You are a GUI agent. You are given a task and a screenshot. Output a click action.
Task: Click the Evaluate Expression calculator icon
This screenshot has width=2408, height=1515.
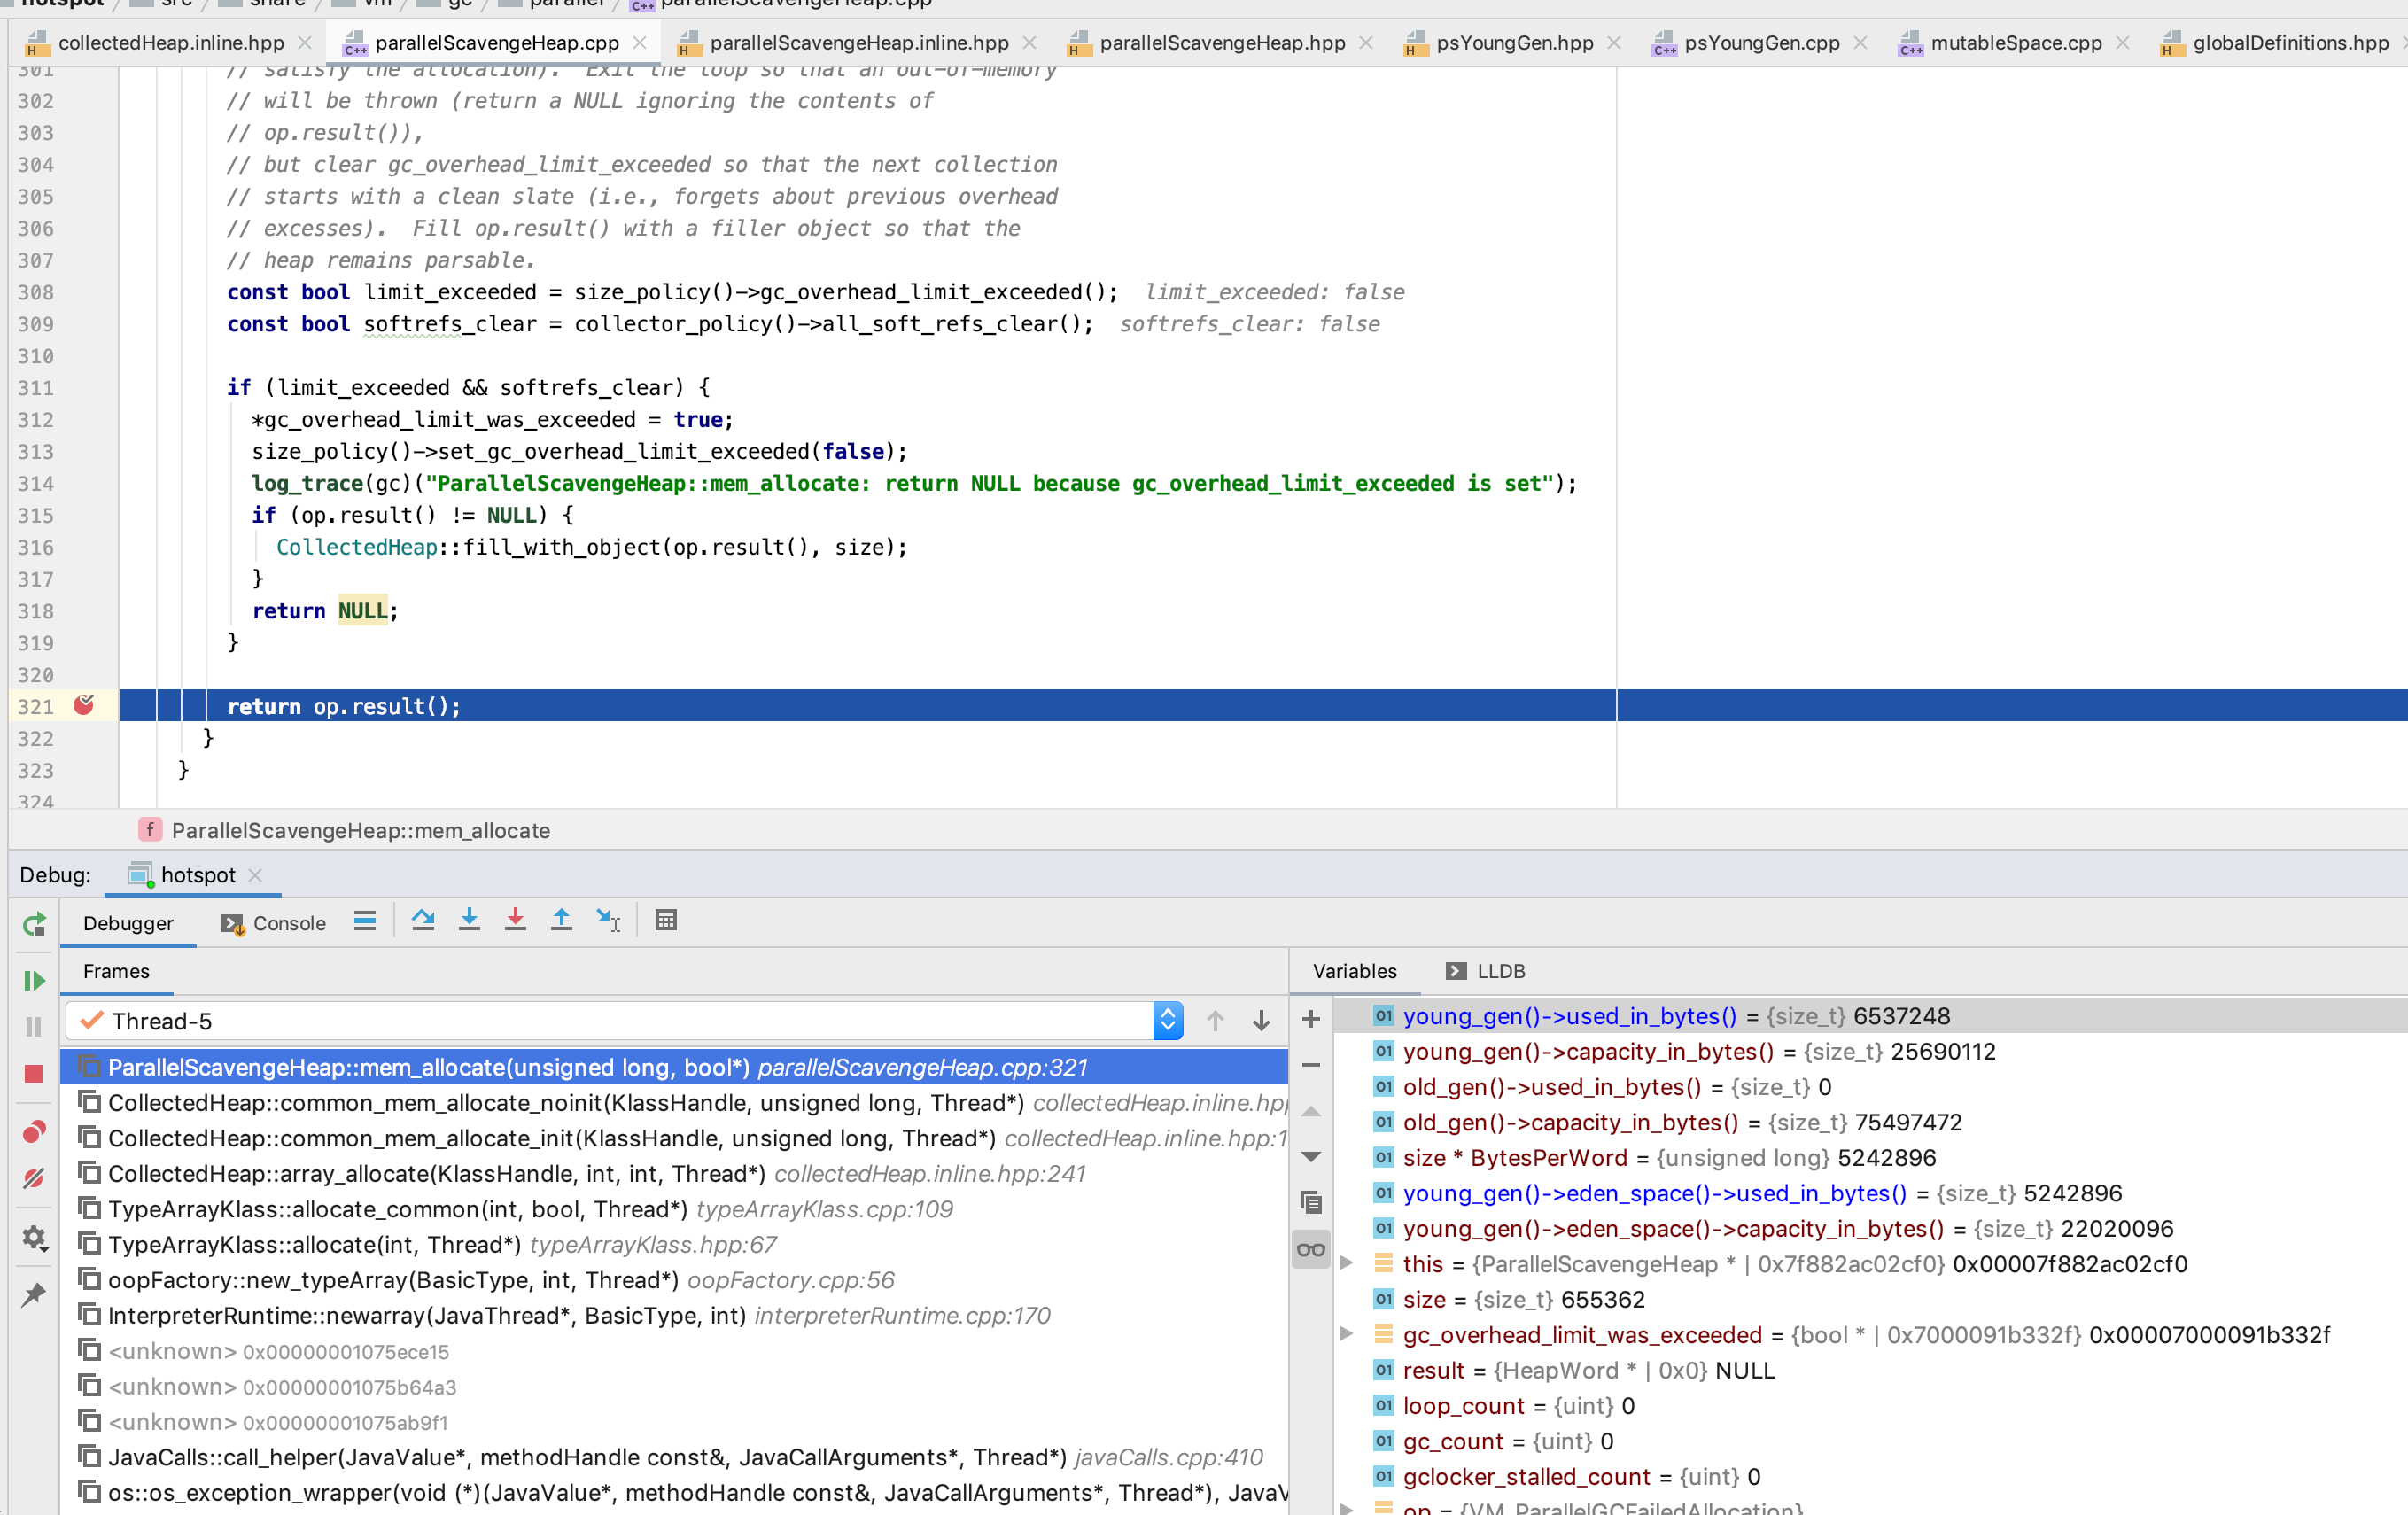click(x=666, y=920)
